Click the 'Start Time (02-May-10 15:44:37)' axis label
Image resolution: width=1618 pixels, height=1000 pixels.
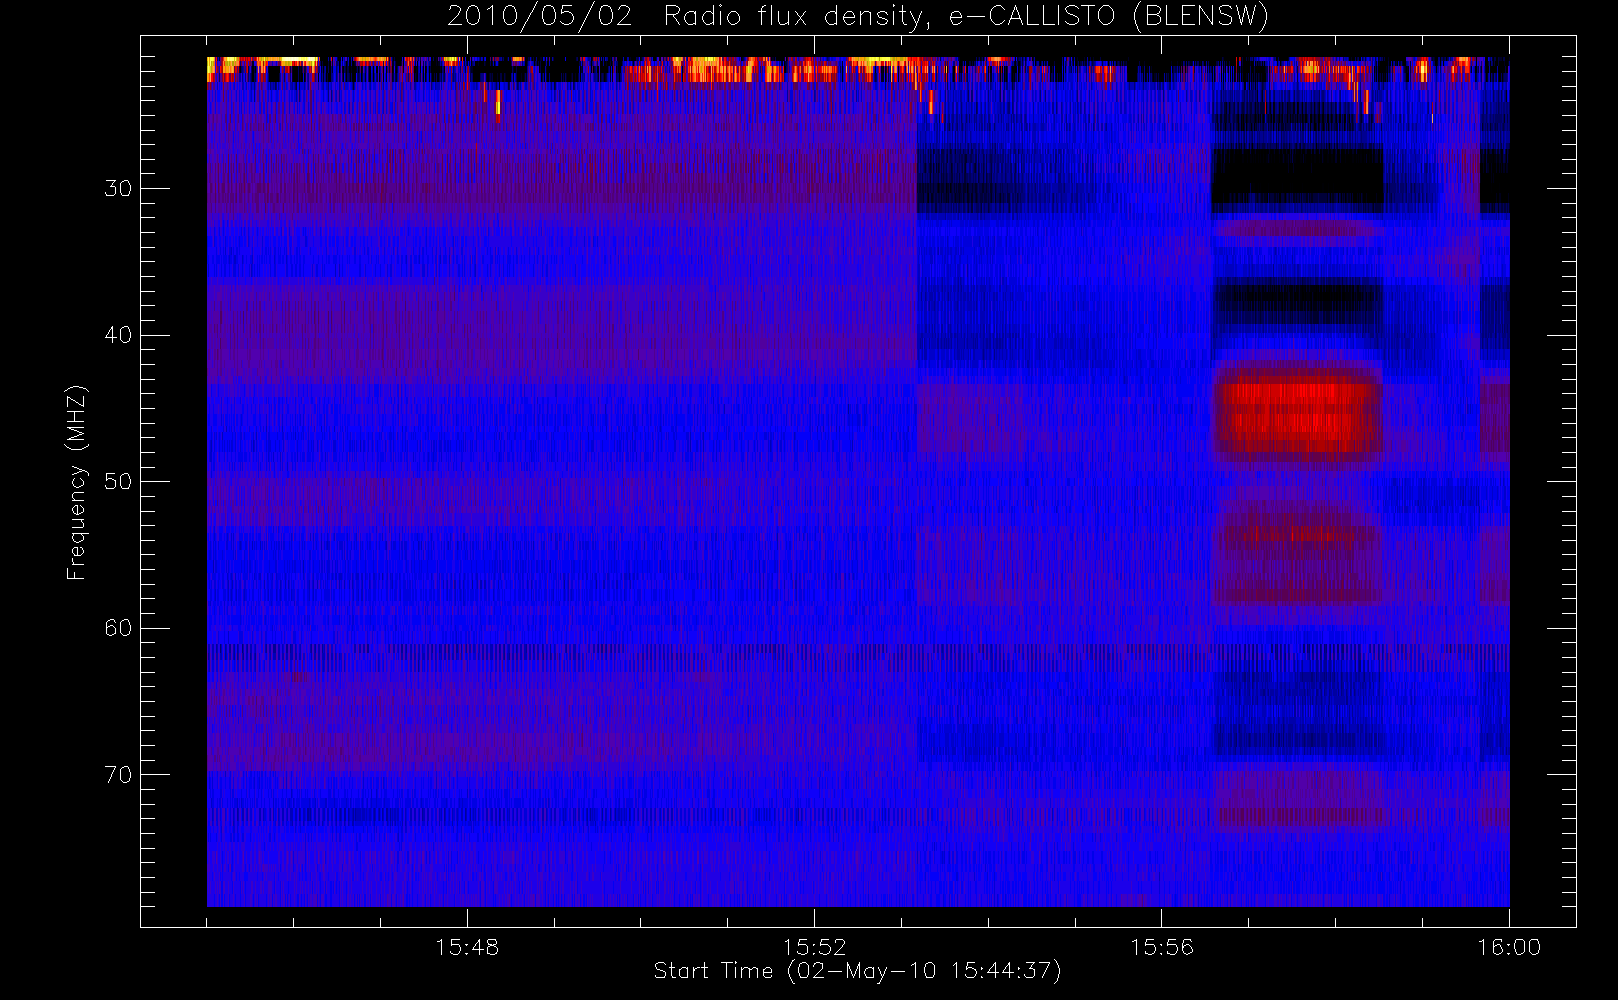click(857, 971)
